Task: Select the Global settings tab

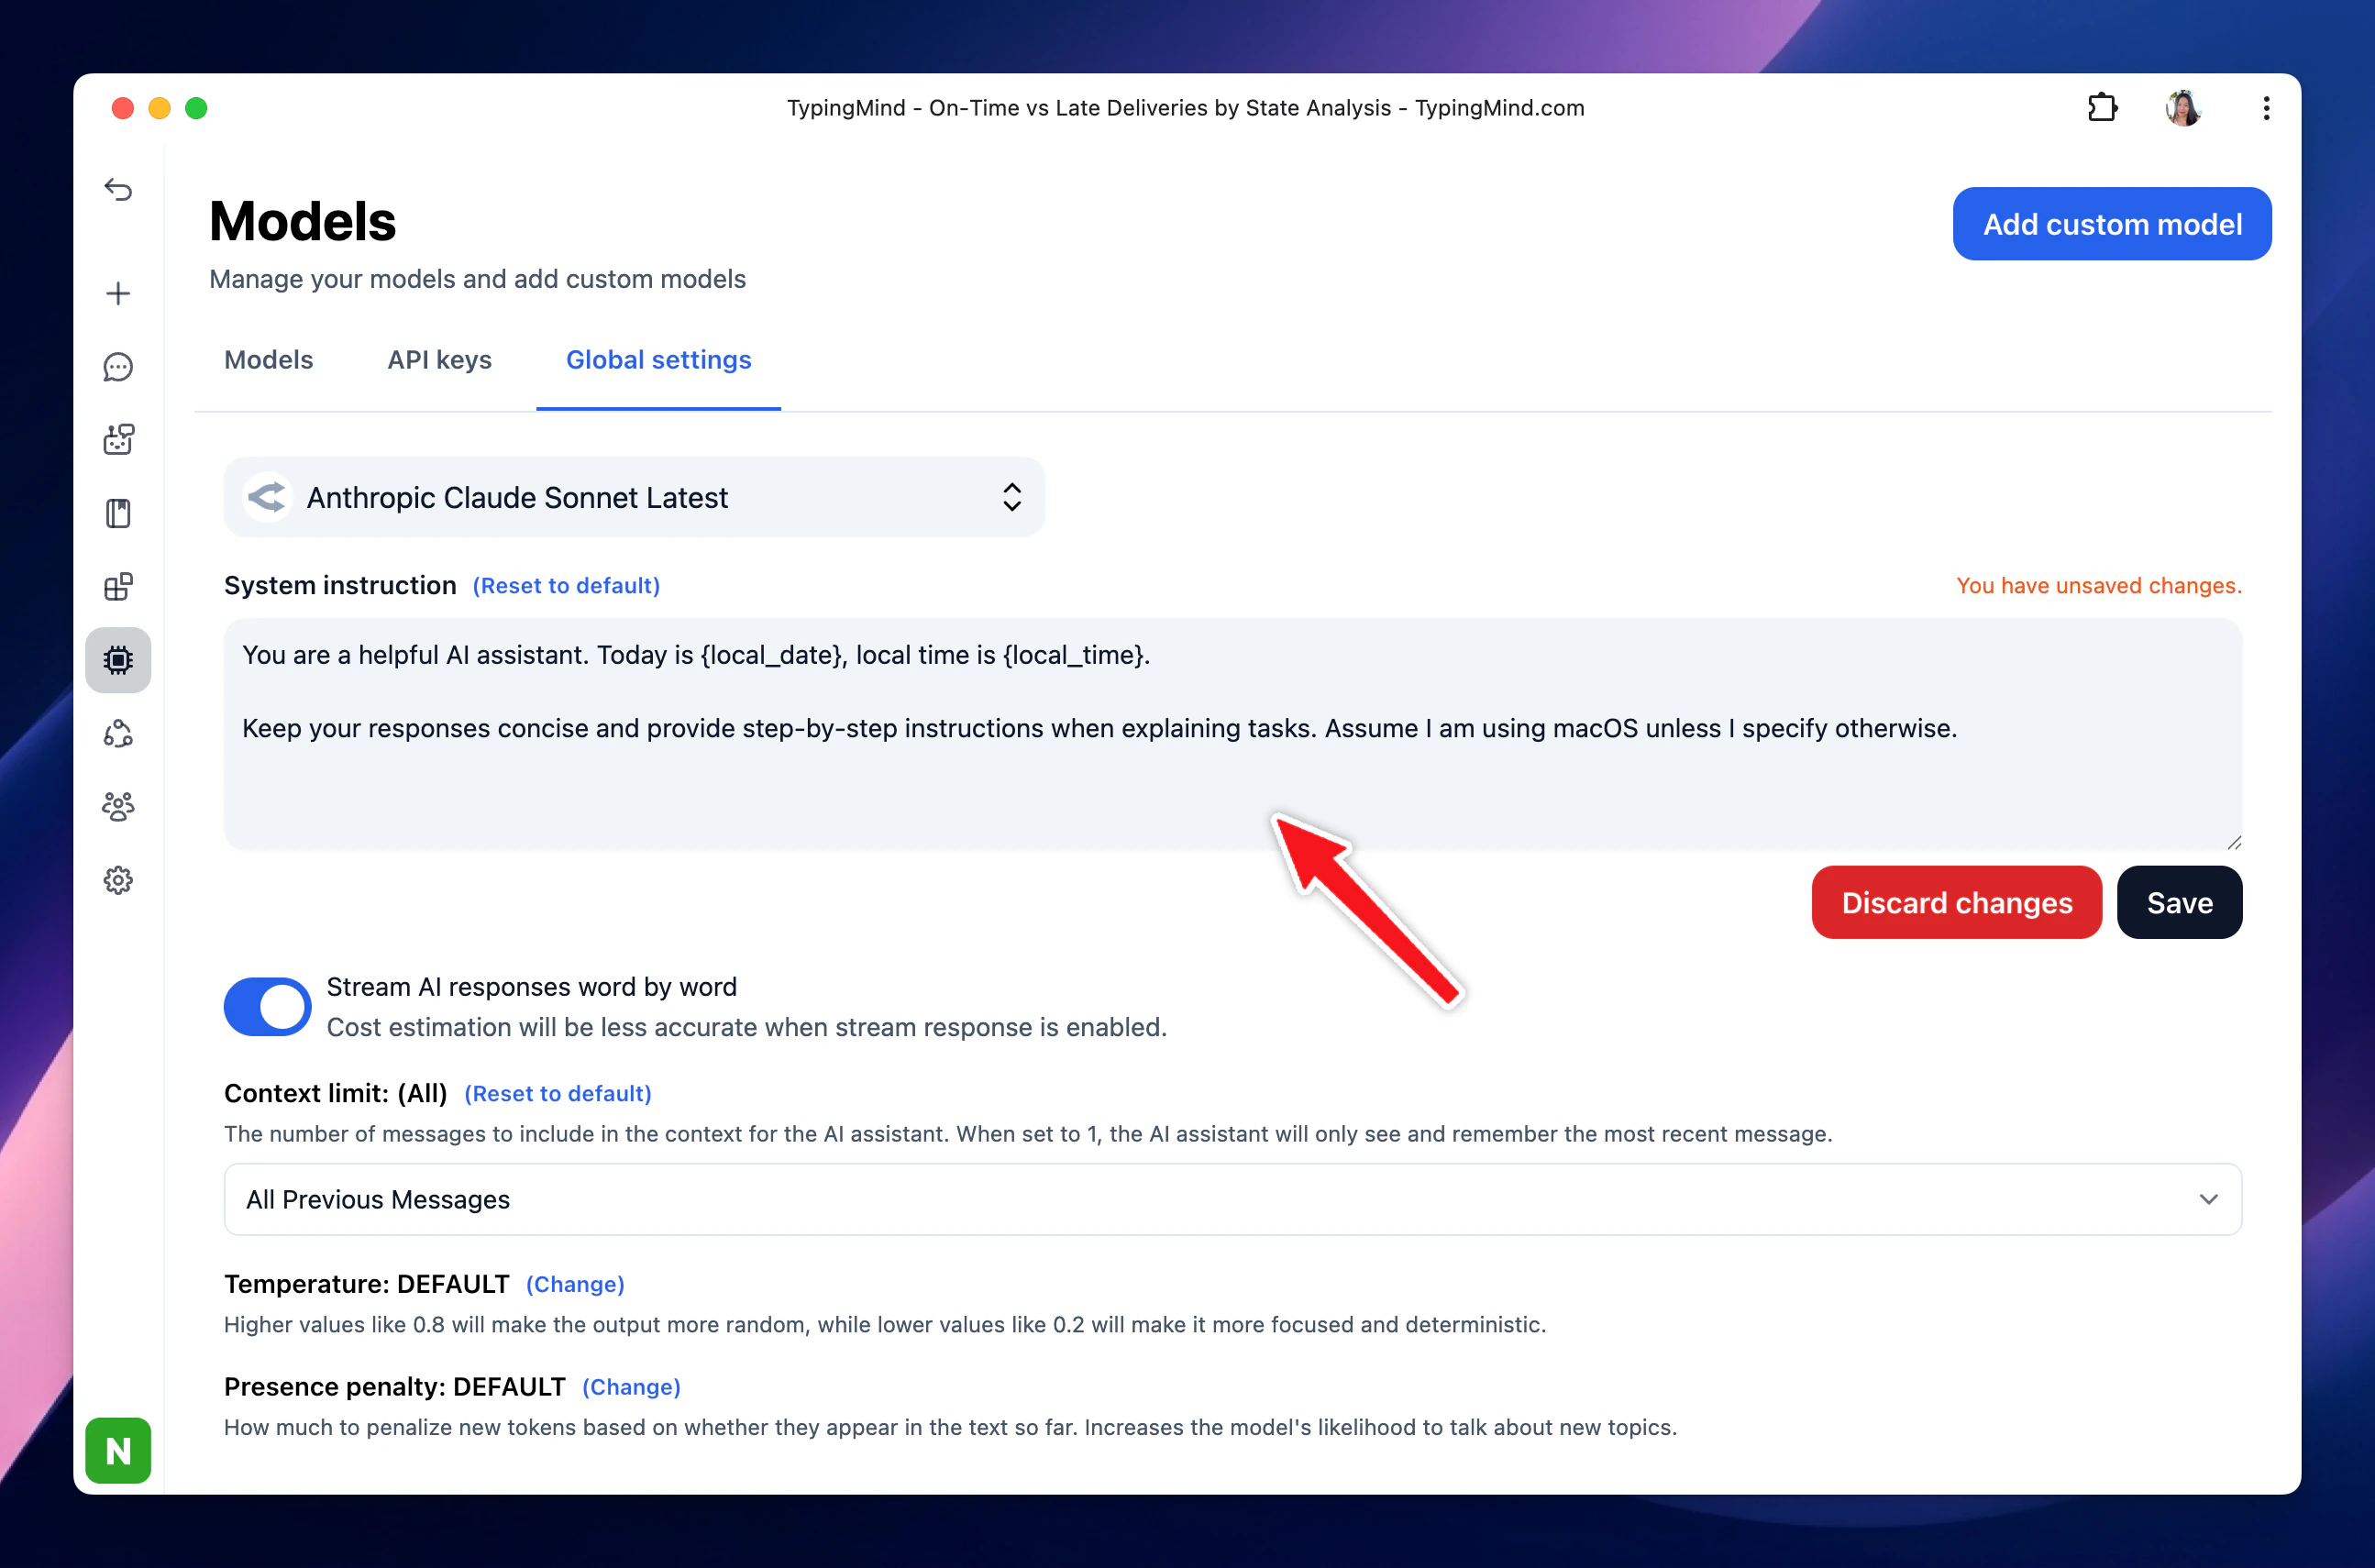Action: click(658, 359)
